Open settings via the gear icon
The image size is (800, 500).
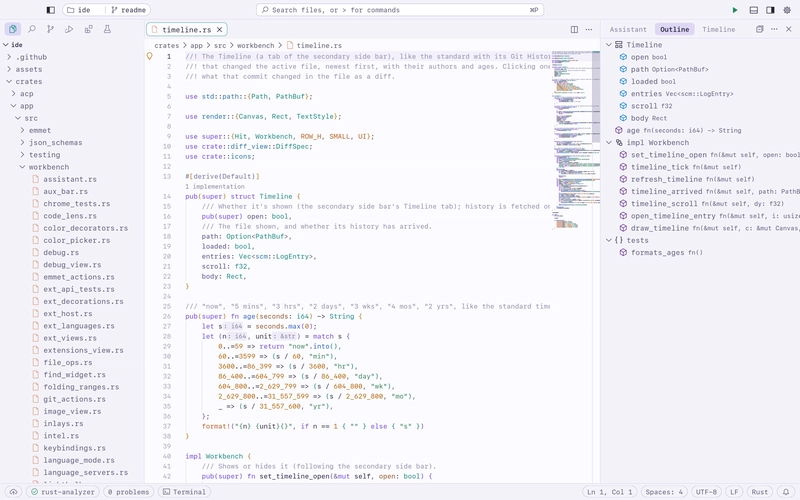[787, 10]
